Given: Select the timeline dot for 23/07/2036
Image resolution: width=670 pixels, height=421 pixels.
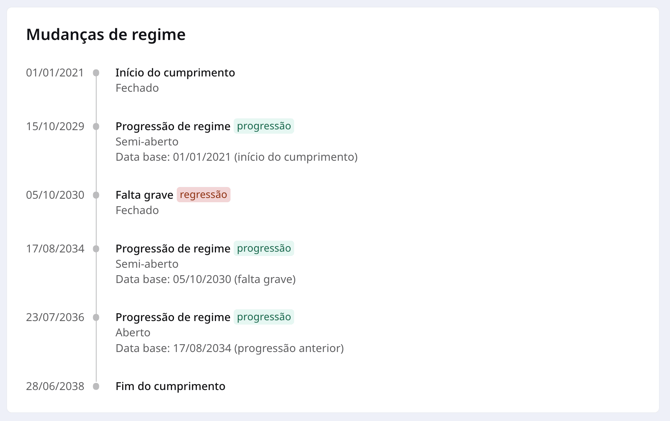Looking at the screenshot, I should [x=96, y=317].
